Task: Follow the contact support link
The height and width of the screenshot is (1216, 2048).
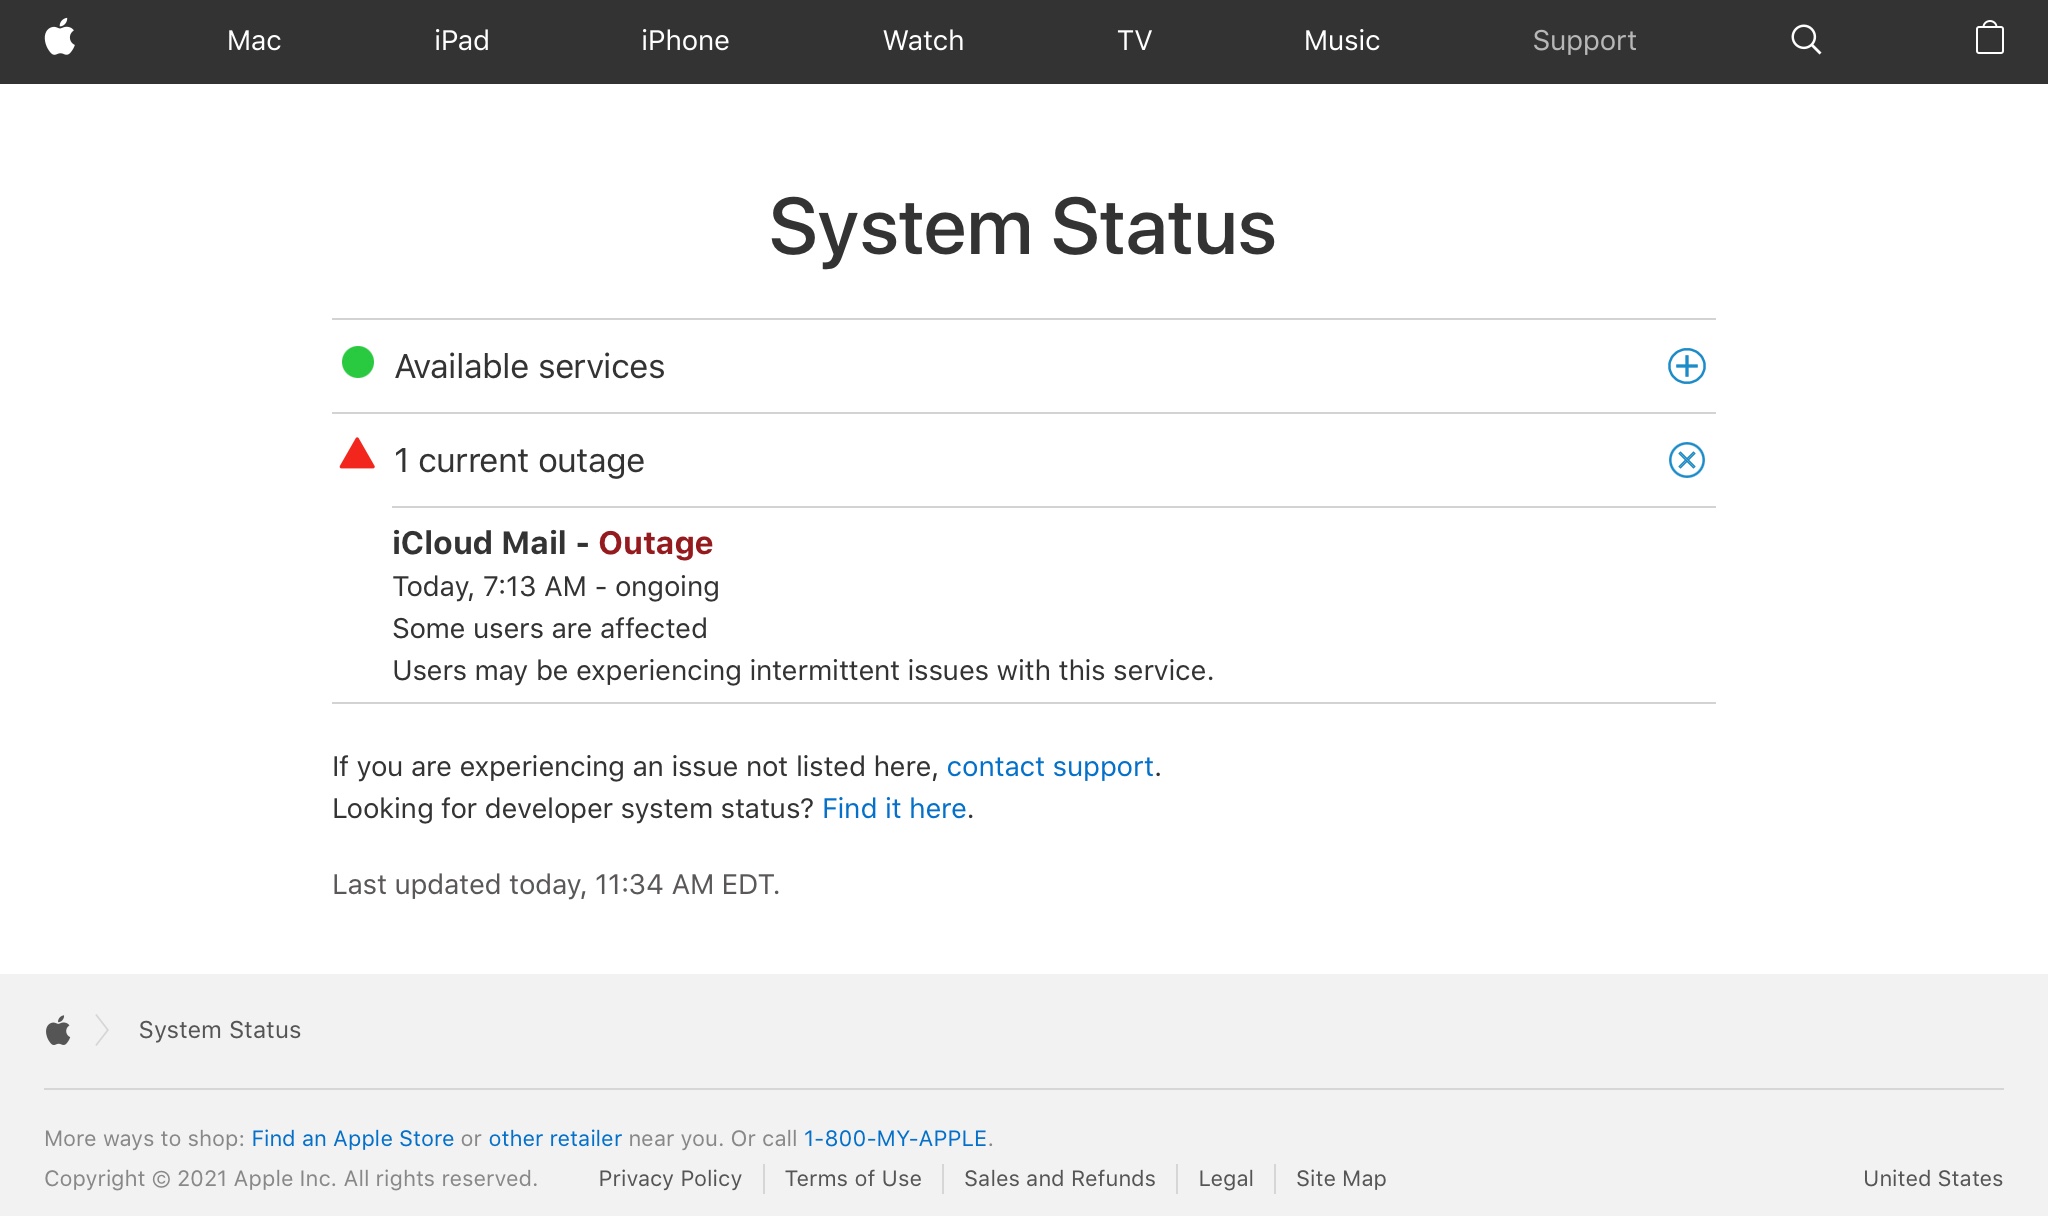Action: (x=1049, y=767)
